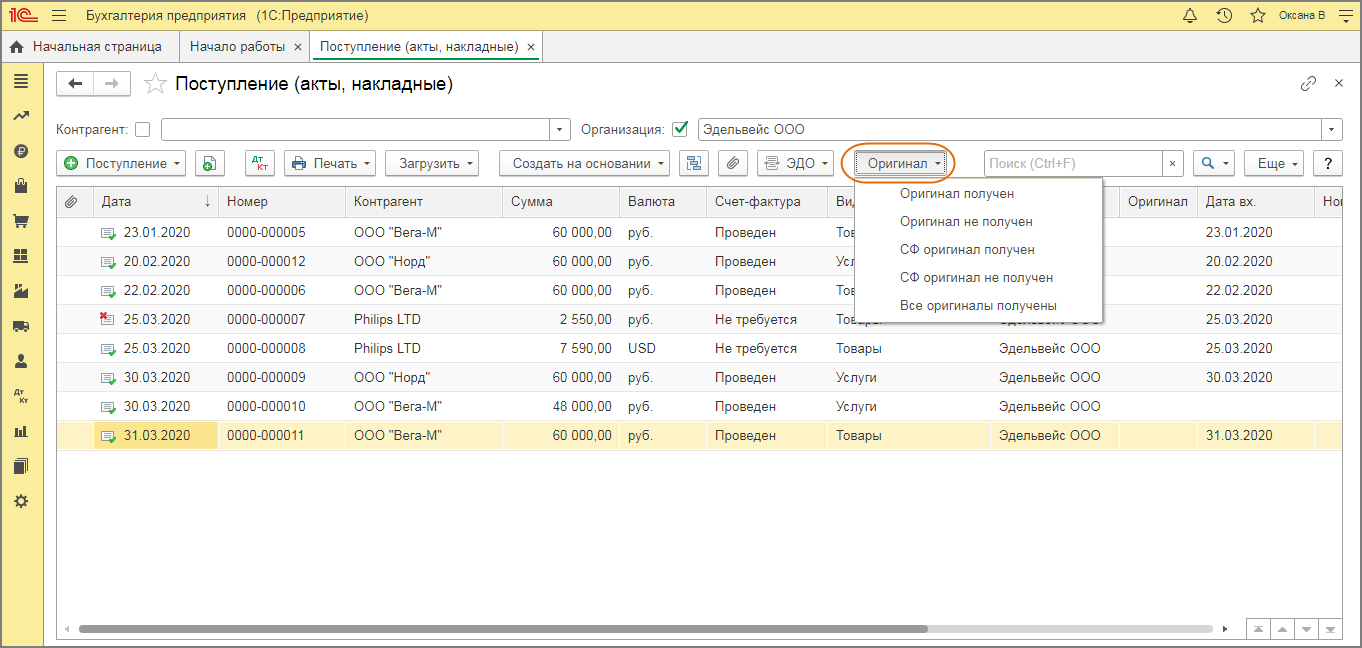Expand the Создать на основании dropdown

584,163
